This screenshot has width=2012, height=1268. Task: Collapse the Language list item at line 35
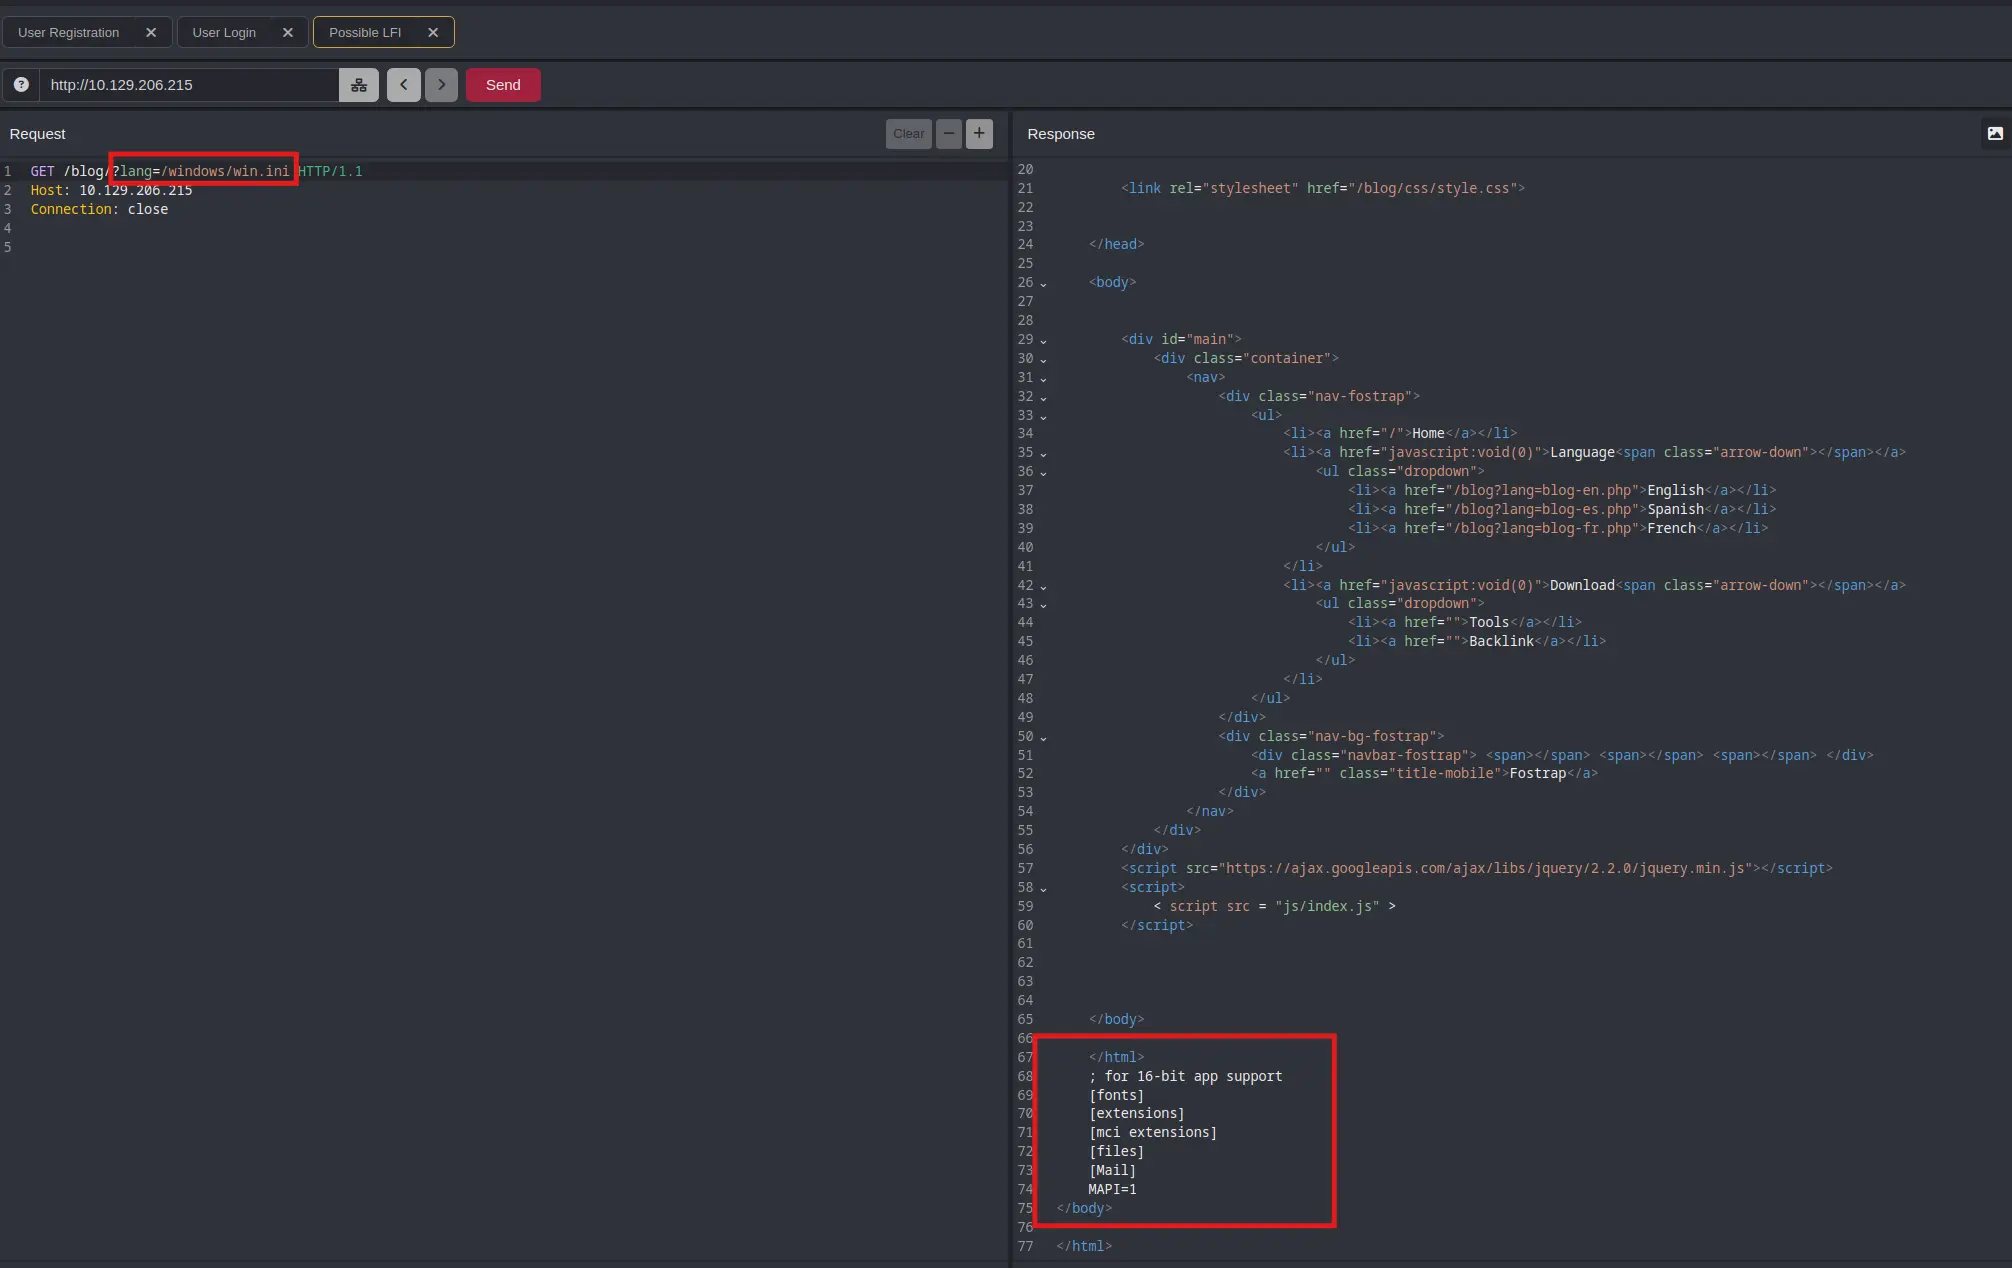[x=1043, y=454]
